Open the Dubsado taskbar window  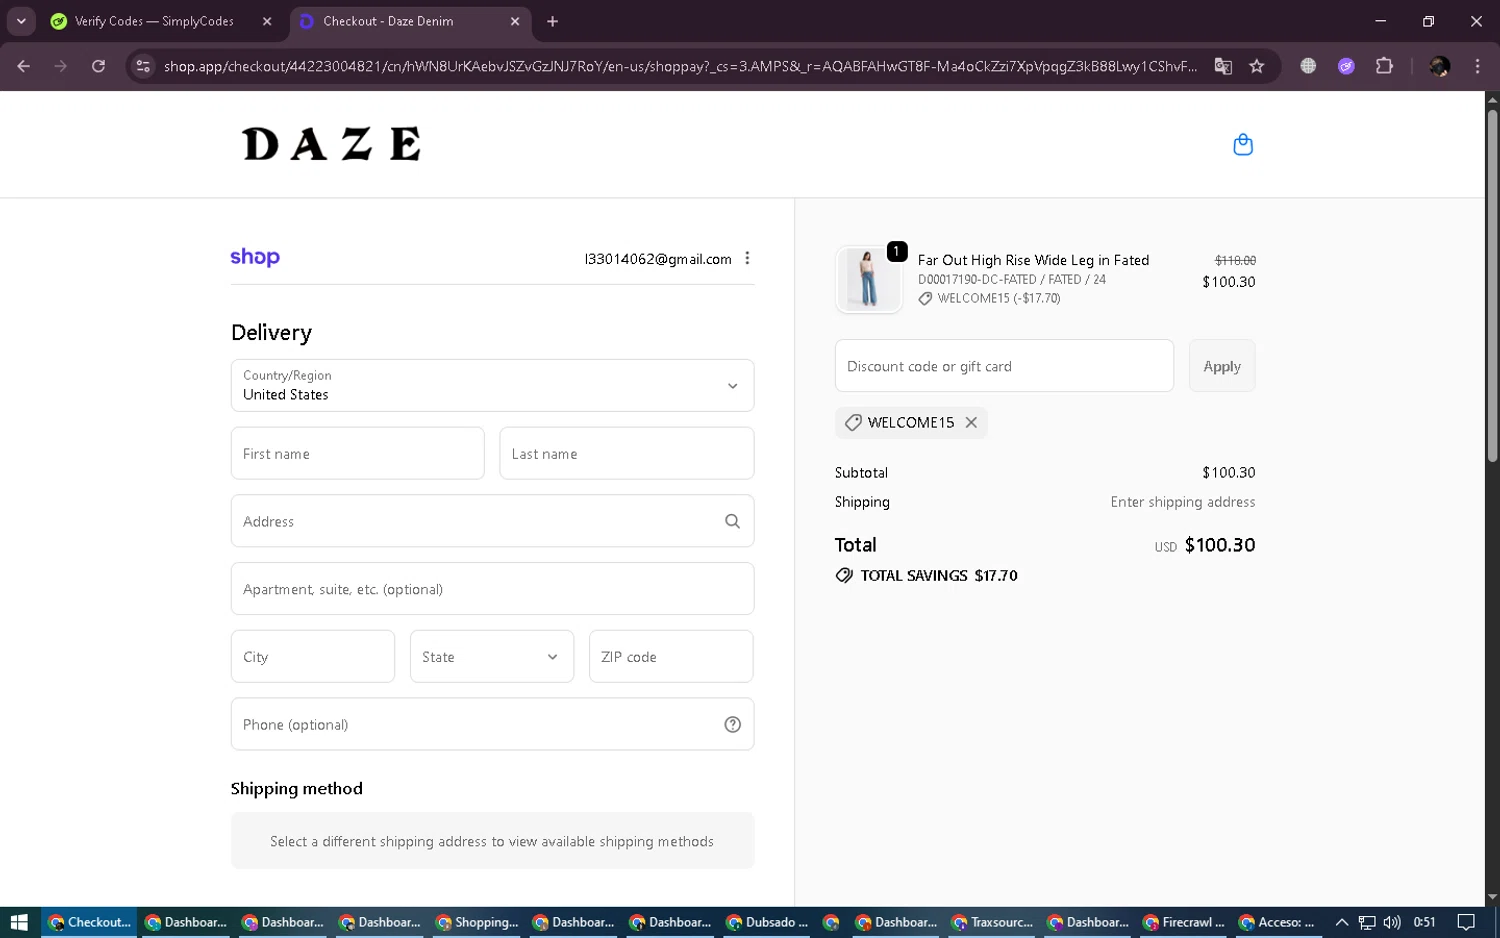(x=767, y=922)
